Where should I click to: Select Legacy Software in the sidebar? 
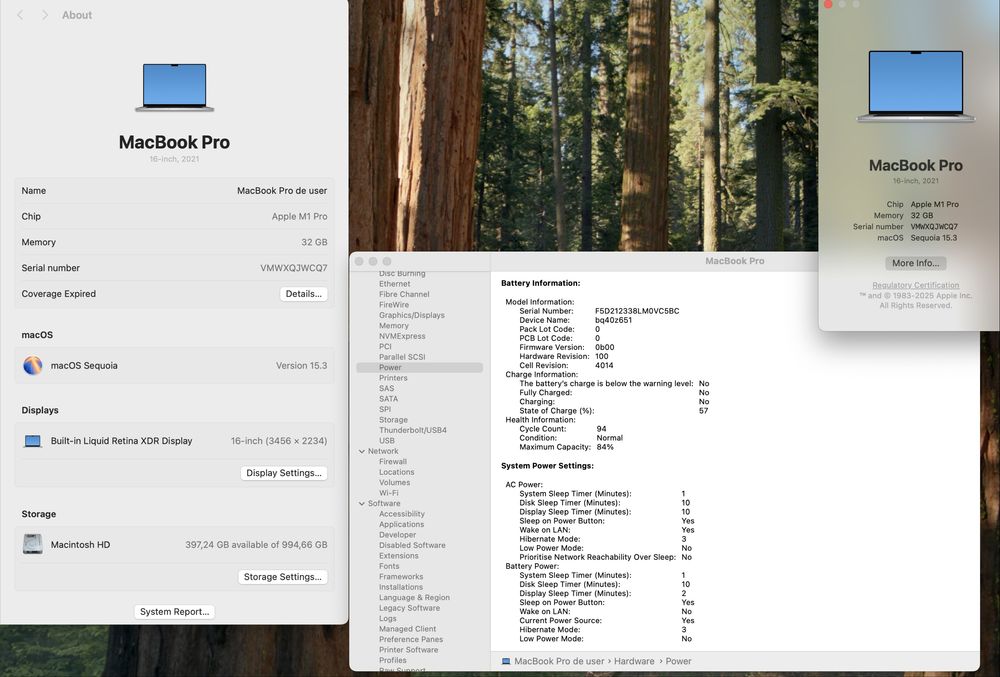pos(409,608)
